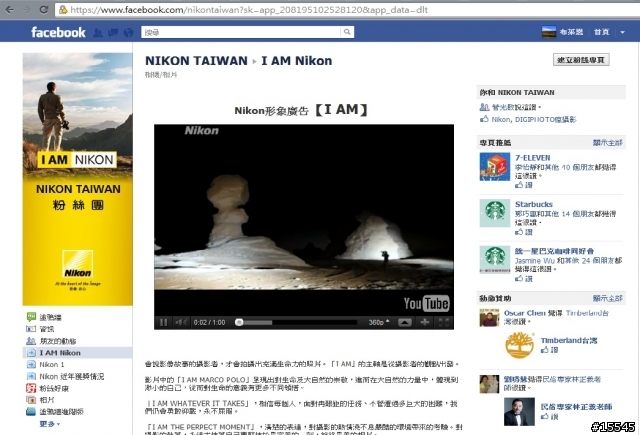Screen dimensions: 640x435
Task: Click the YouTube logo on video
Action: [427, 303]
